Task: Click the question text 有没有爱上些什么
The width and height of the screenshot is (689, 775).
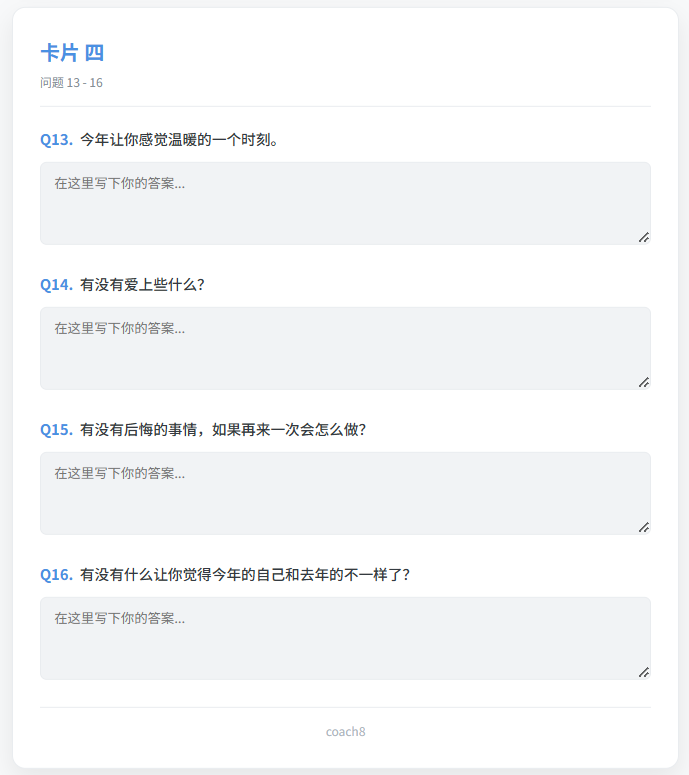Action: pyautogui.click(x=142, y=285)
